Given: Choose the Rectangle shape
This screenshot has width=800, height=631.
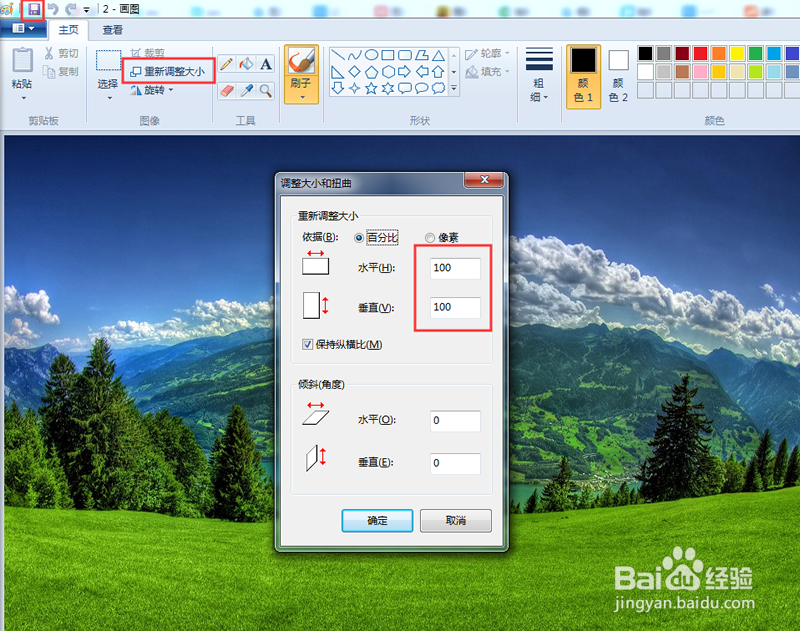Looking at the screenshot, I should (x=388, y=55).
